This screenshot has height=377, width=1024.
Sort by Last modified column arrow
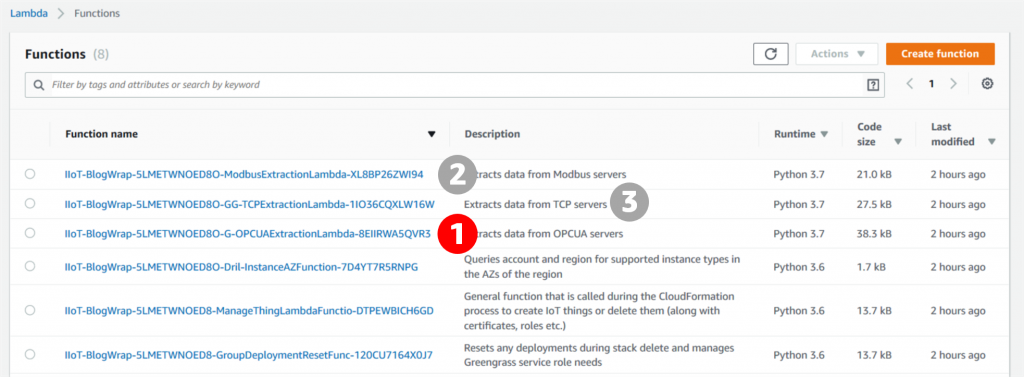(x=992, y=142)
